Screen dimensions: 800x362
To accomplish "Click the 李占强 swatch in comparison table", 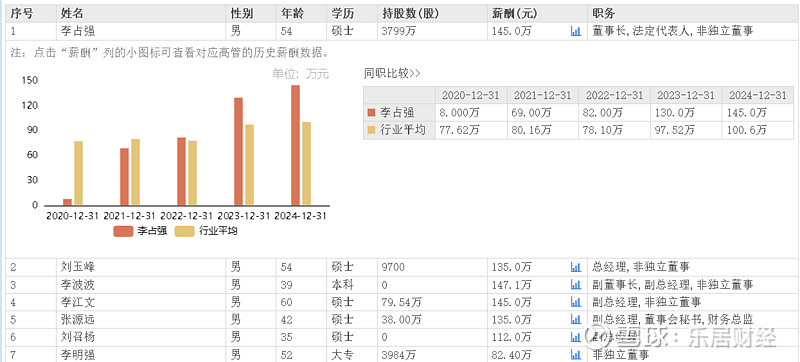I will coord(371,113).
